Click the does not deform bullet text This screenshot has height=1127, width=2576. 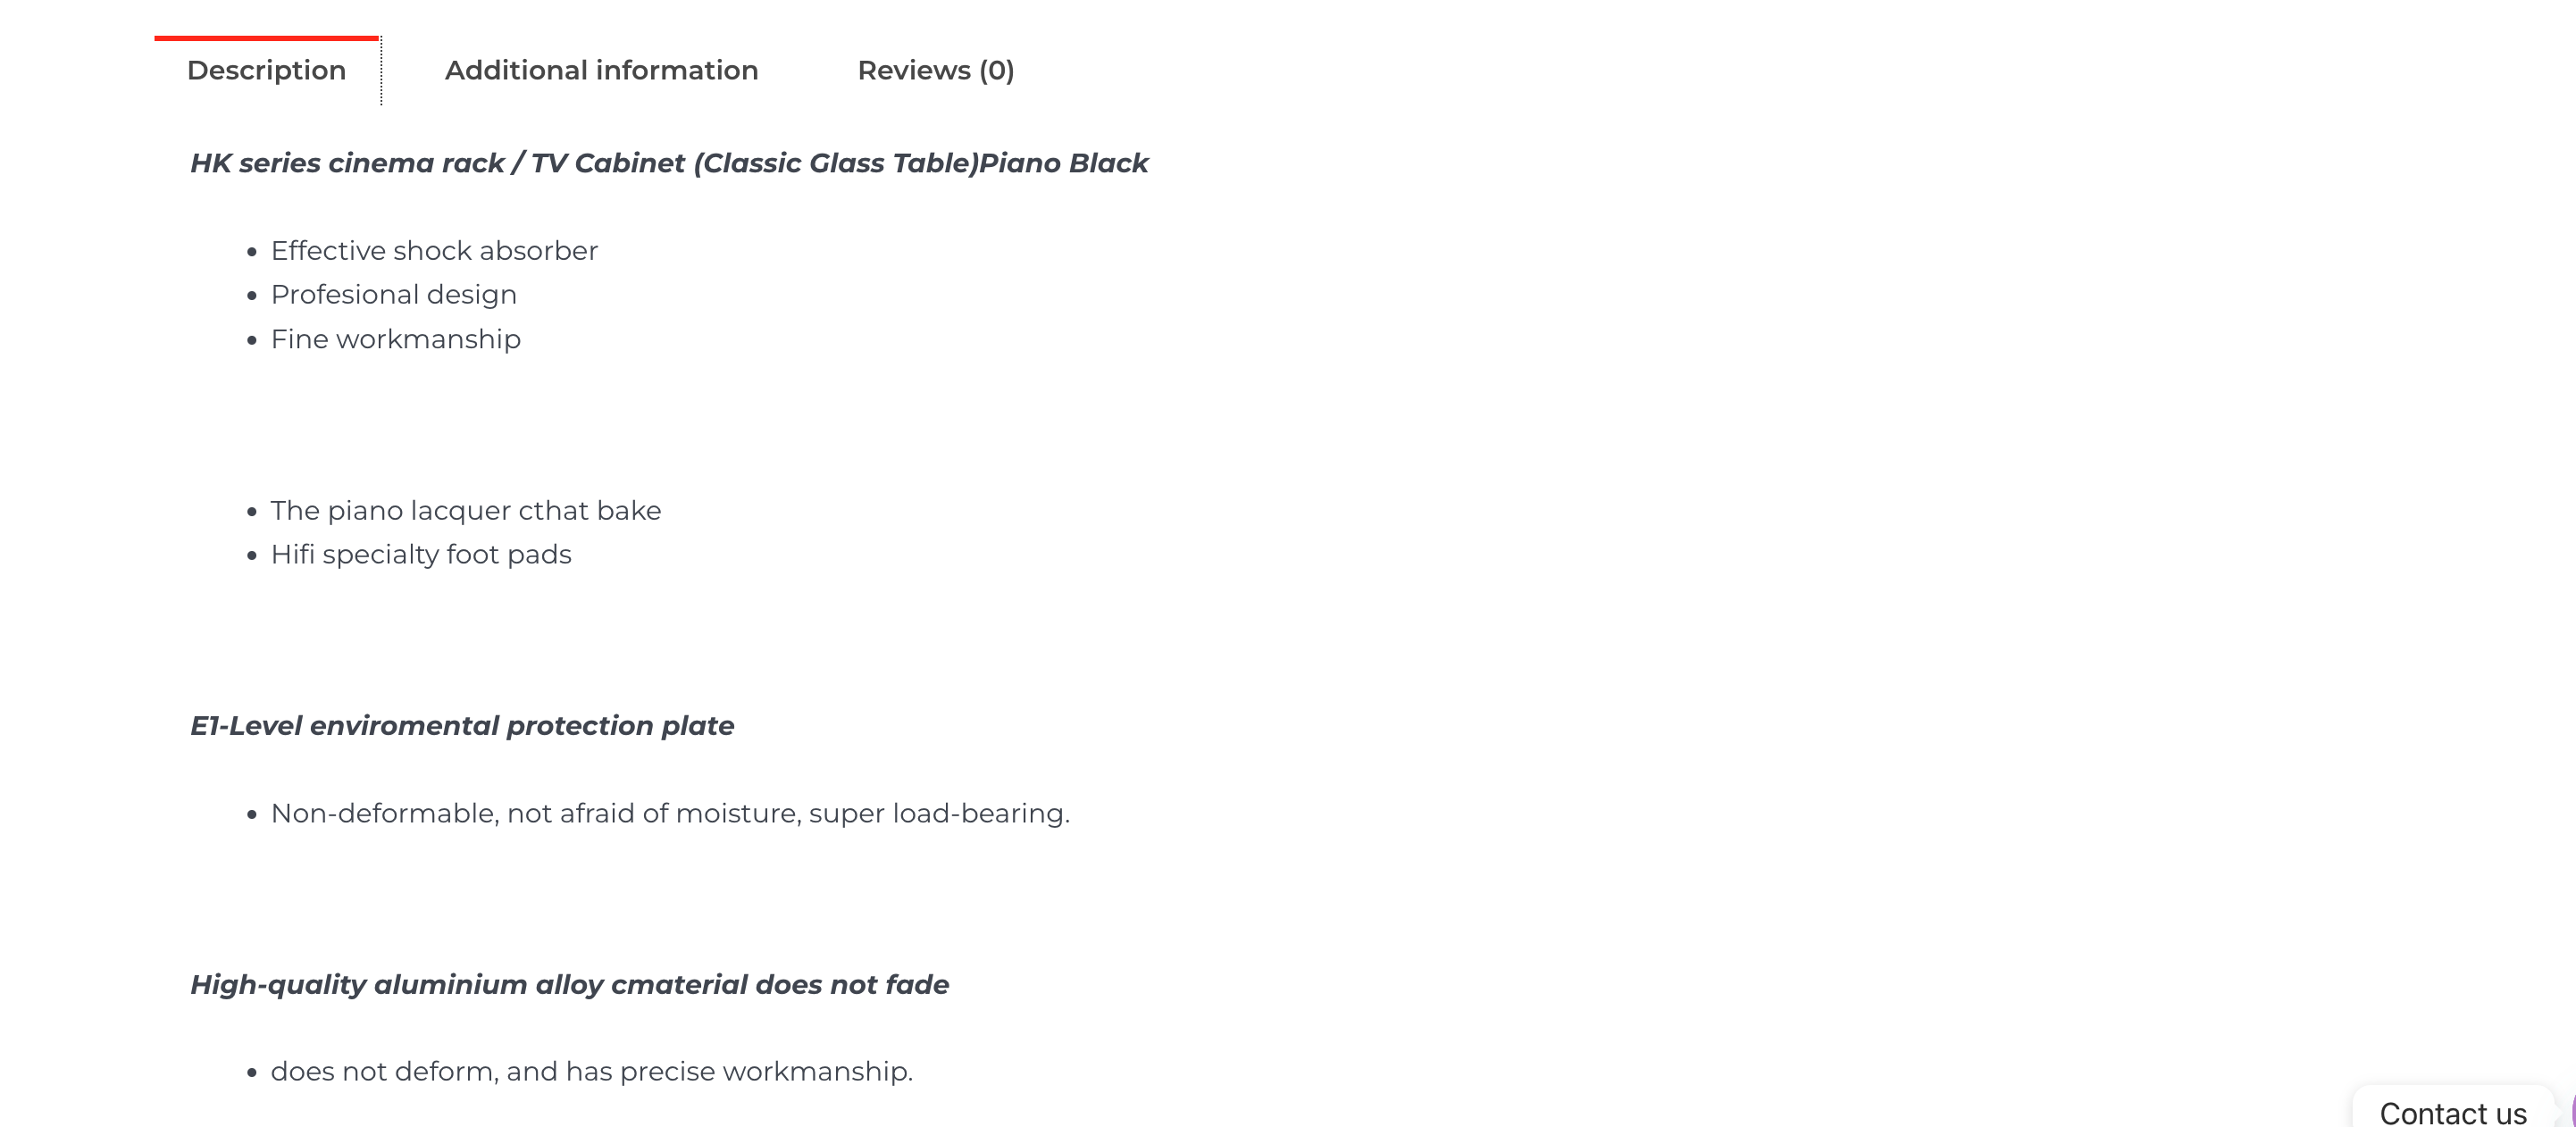(x=592, y=1071)
